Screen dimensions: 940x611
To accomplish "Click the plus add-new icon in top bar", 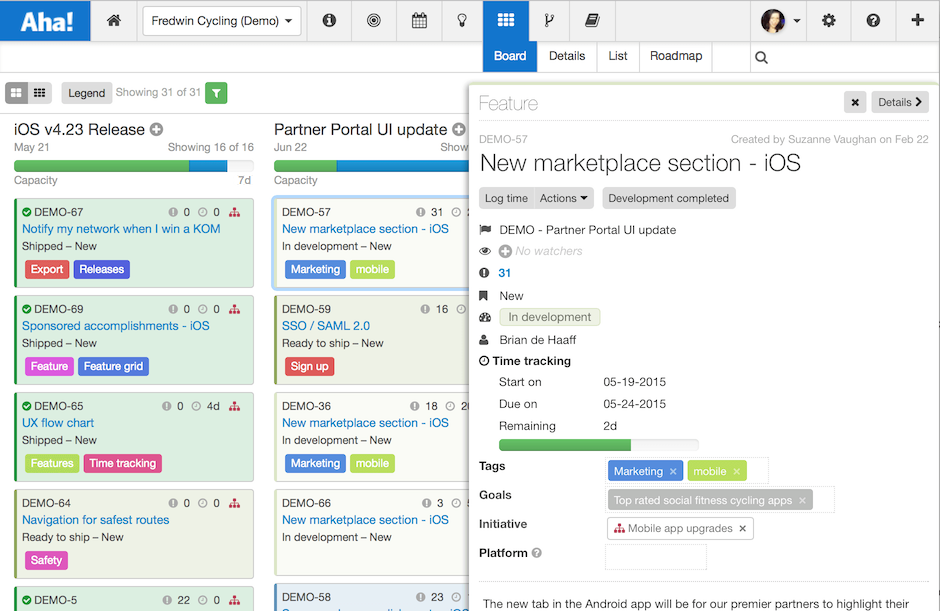I will (x=917, y=20).
